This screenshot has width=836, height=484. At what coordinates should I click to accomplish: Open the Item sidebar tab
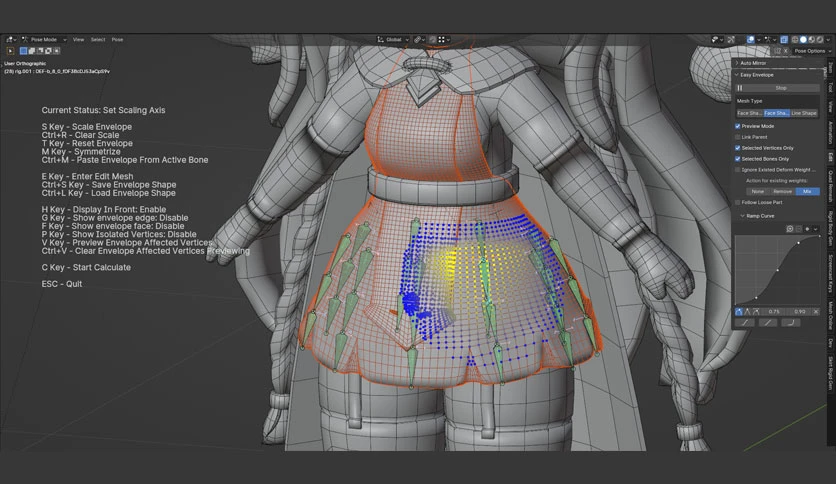coord(831,67)
